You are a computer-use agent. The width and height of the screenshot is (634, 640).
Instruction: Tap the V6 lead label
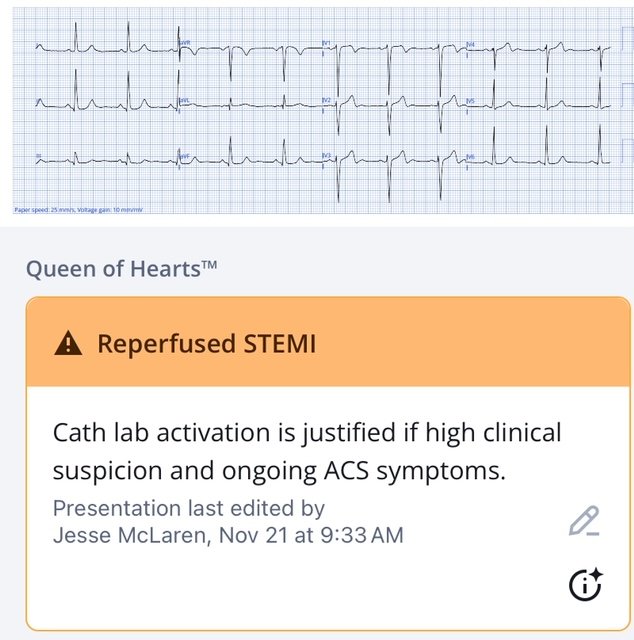pyautogui.click(x=471, y=156)
